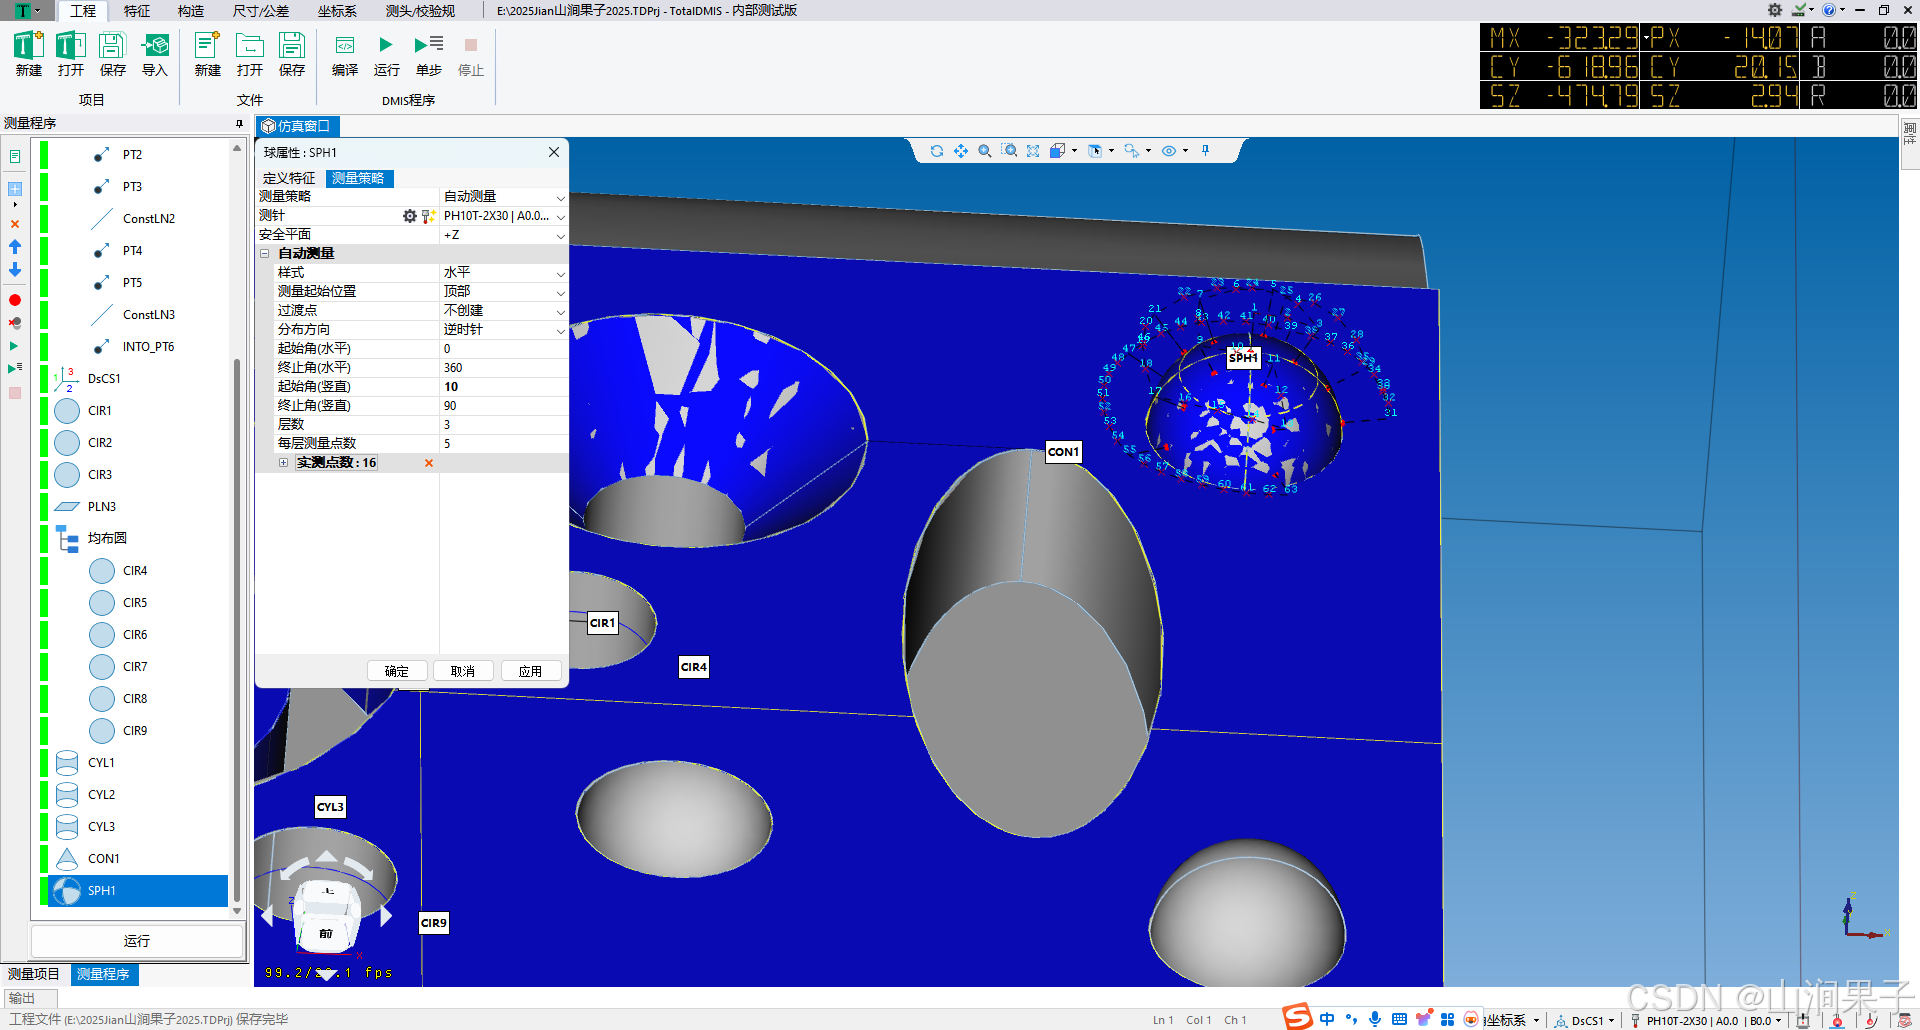Clear breakpoints icon in sidebar
The height and width of the screenshot is (1030, 1920).
click(15, 323)
